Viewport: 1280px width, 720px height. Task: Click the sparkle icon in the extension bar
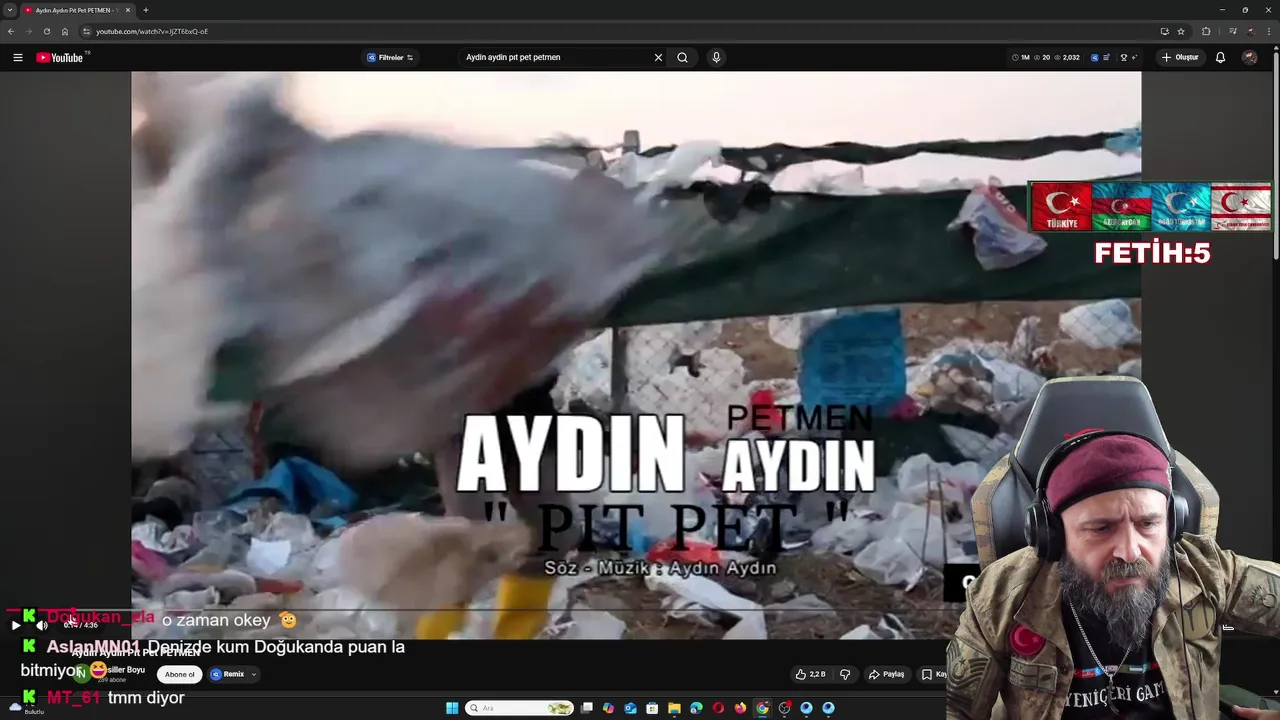[1134, 57]
